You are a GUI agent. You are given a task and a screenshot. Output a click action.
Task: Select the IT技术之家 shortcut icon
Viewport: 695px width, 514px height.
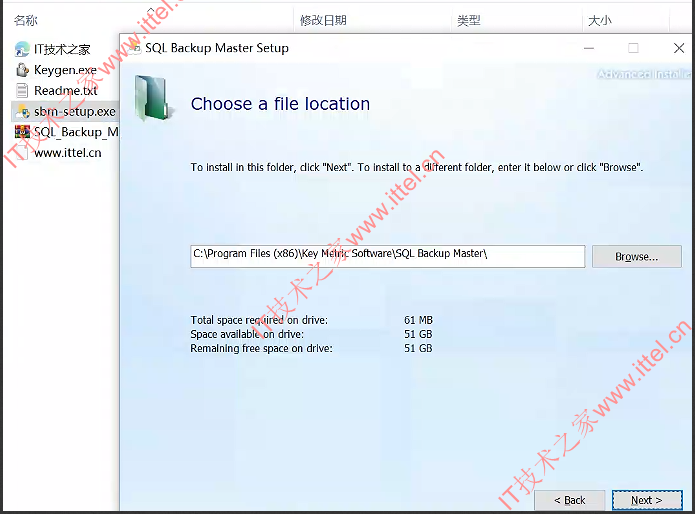click(22, 49)
